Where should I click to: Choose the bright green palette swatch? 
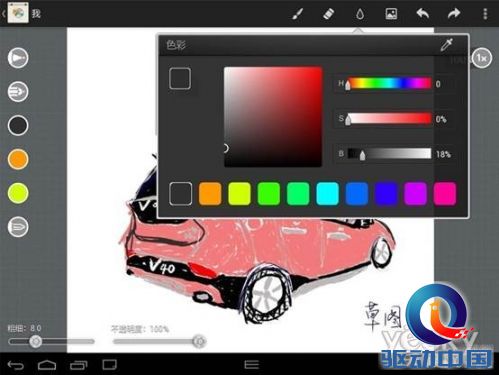[x=269, y=193]
